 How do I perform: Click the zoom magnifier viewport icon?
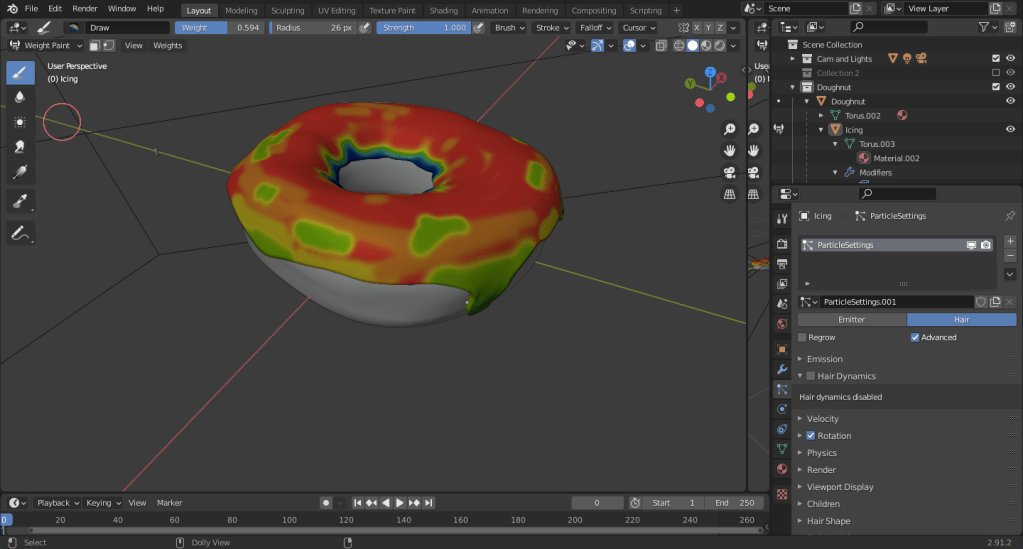coord(730,129)
